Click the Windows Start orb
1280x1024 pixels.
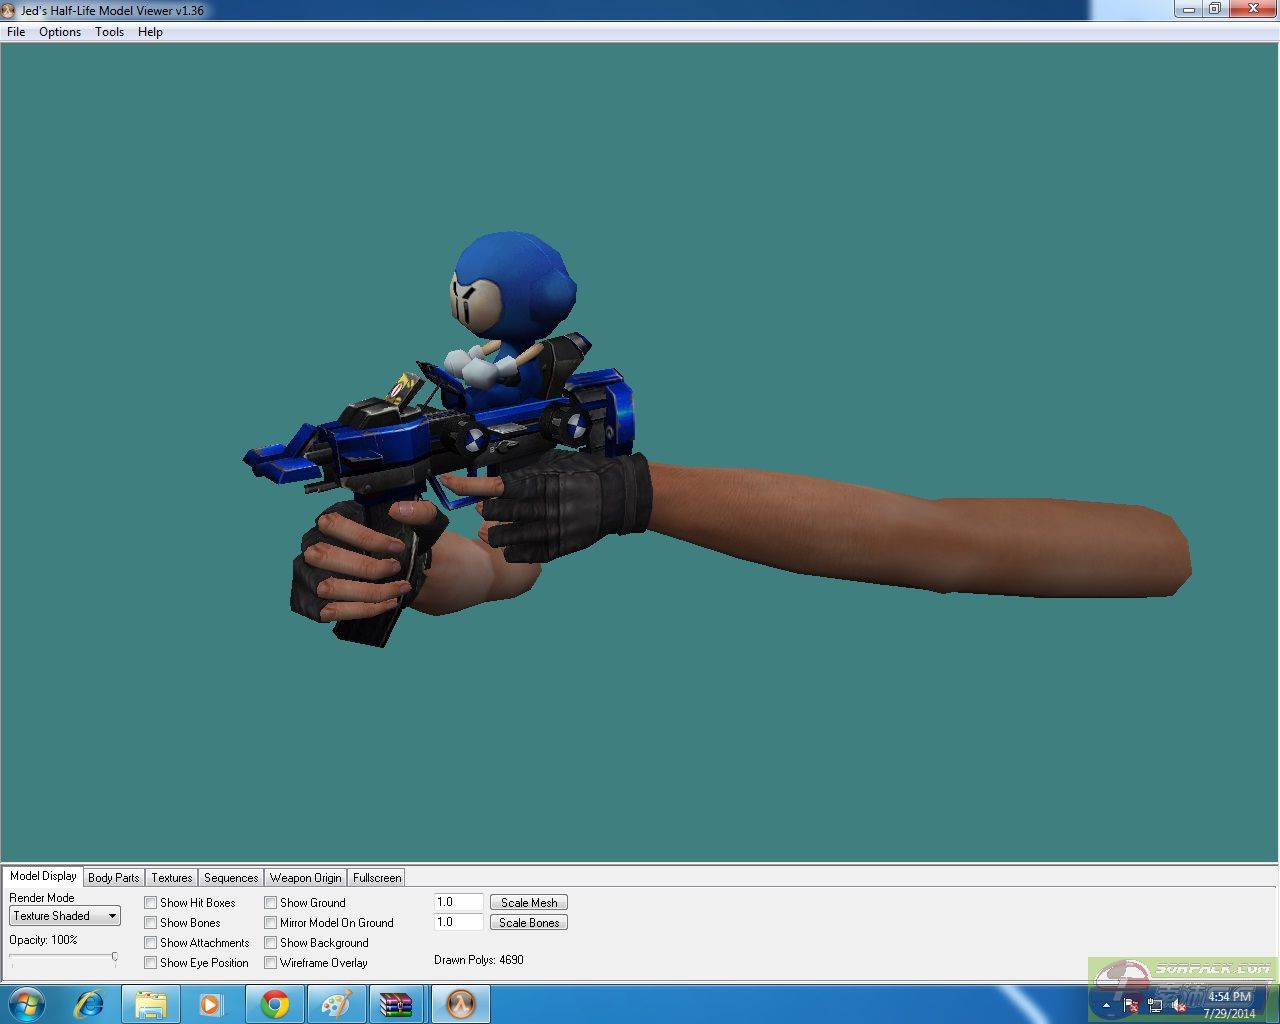coord(27,1004)
